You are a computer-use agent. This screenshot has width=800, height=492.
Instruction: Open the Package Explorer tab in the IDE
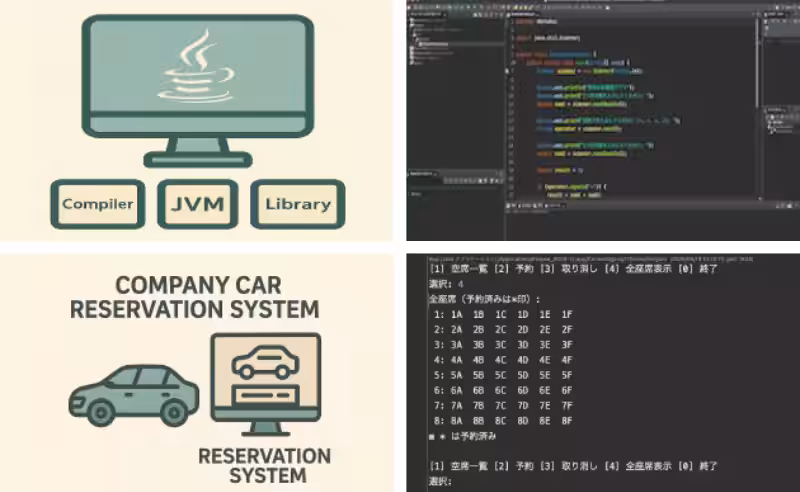coord(428,14)
